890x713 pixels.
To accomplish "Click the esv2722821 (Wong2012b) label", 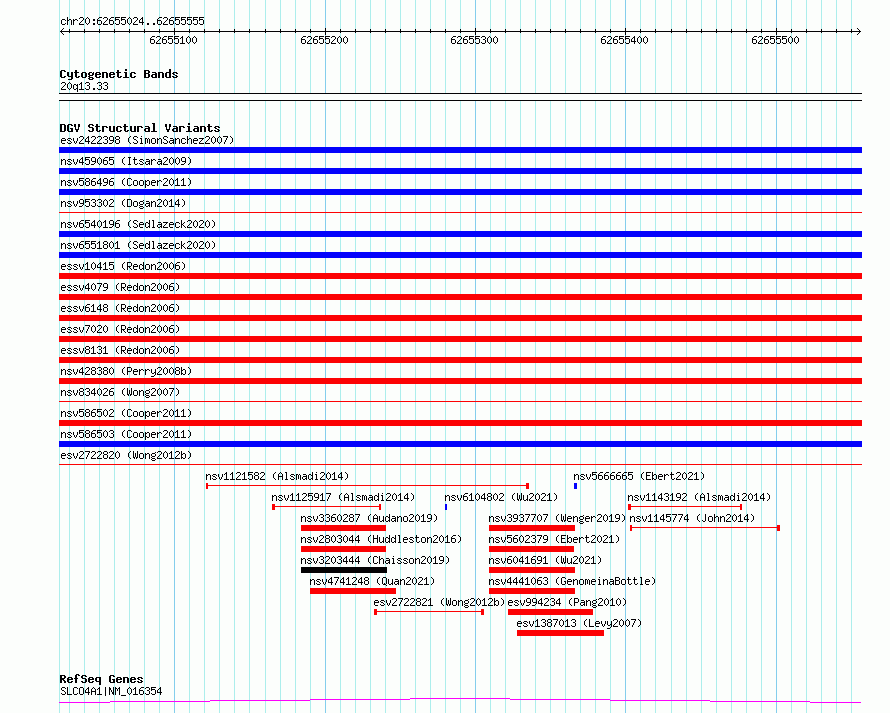I will (439, 602).
